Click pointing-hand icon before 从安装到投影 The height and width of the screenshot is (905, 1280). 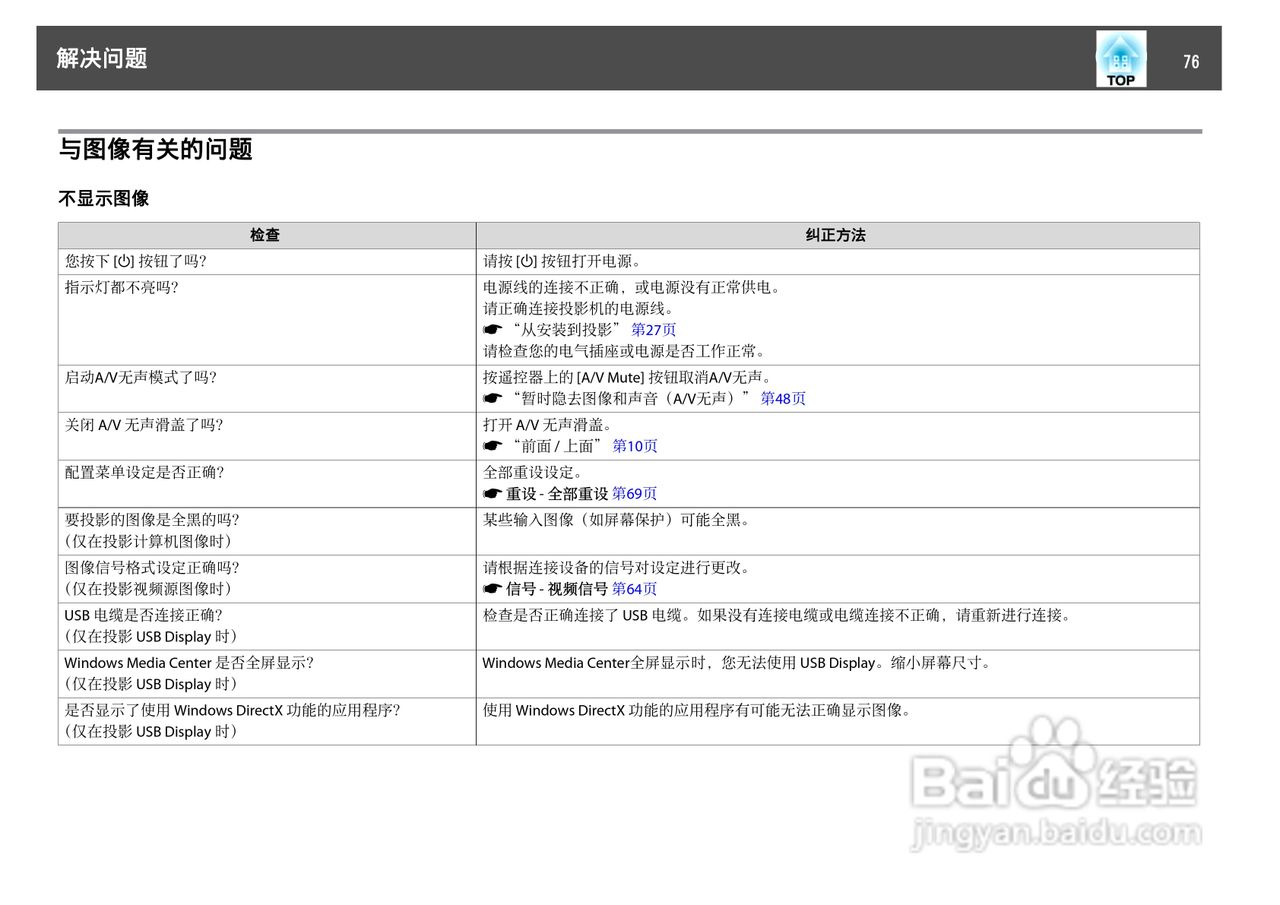[492, 329]
